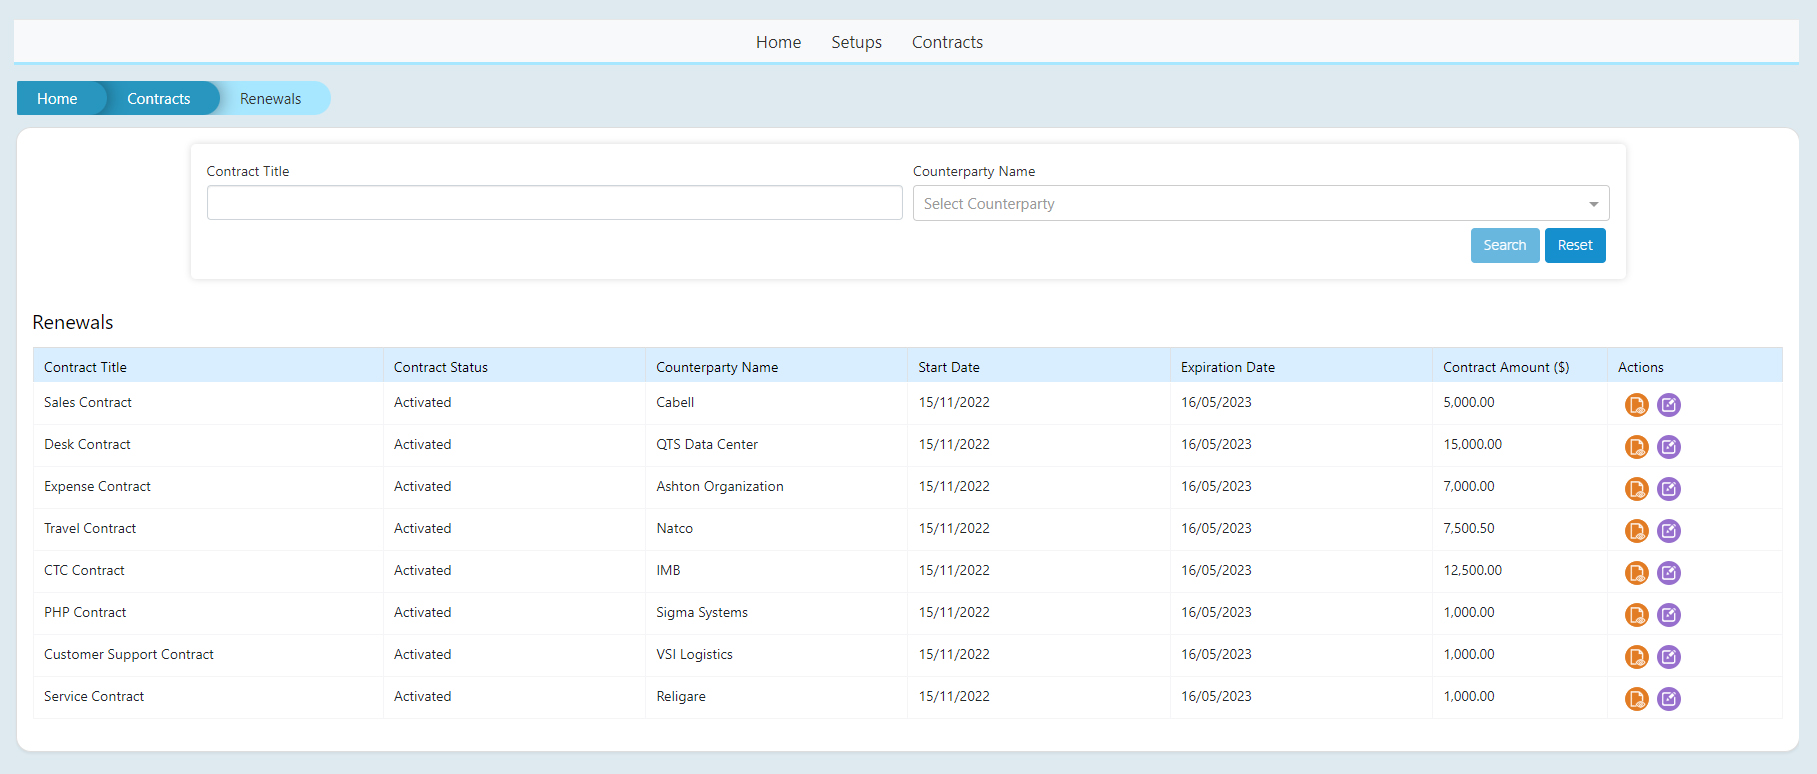This screenshot has width=1817, height=774.
Task: View Travel Contract via orange document icon
Action: (x=1636, y=531)
